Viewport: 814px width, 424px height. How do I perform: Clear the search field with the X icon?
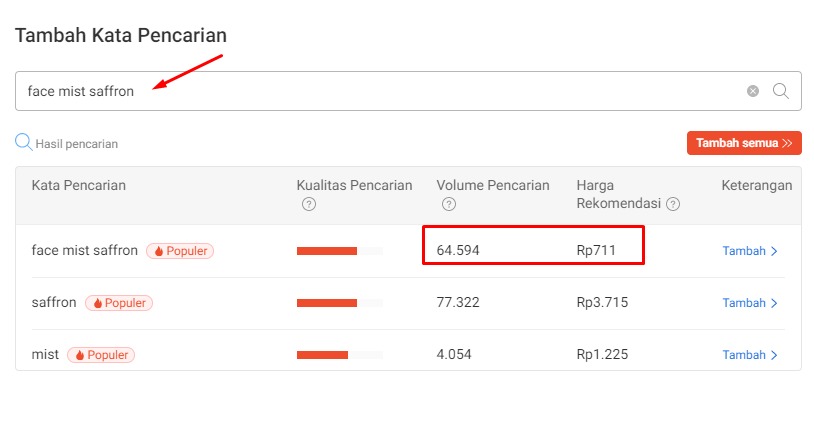753,91
